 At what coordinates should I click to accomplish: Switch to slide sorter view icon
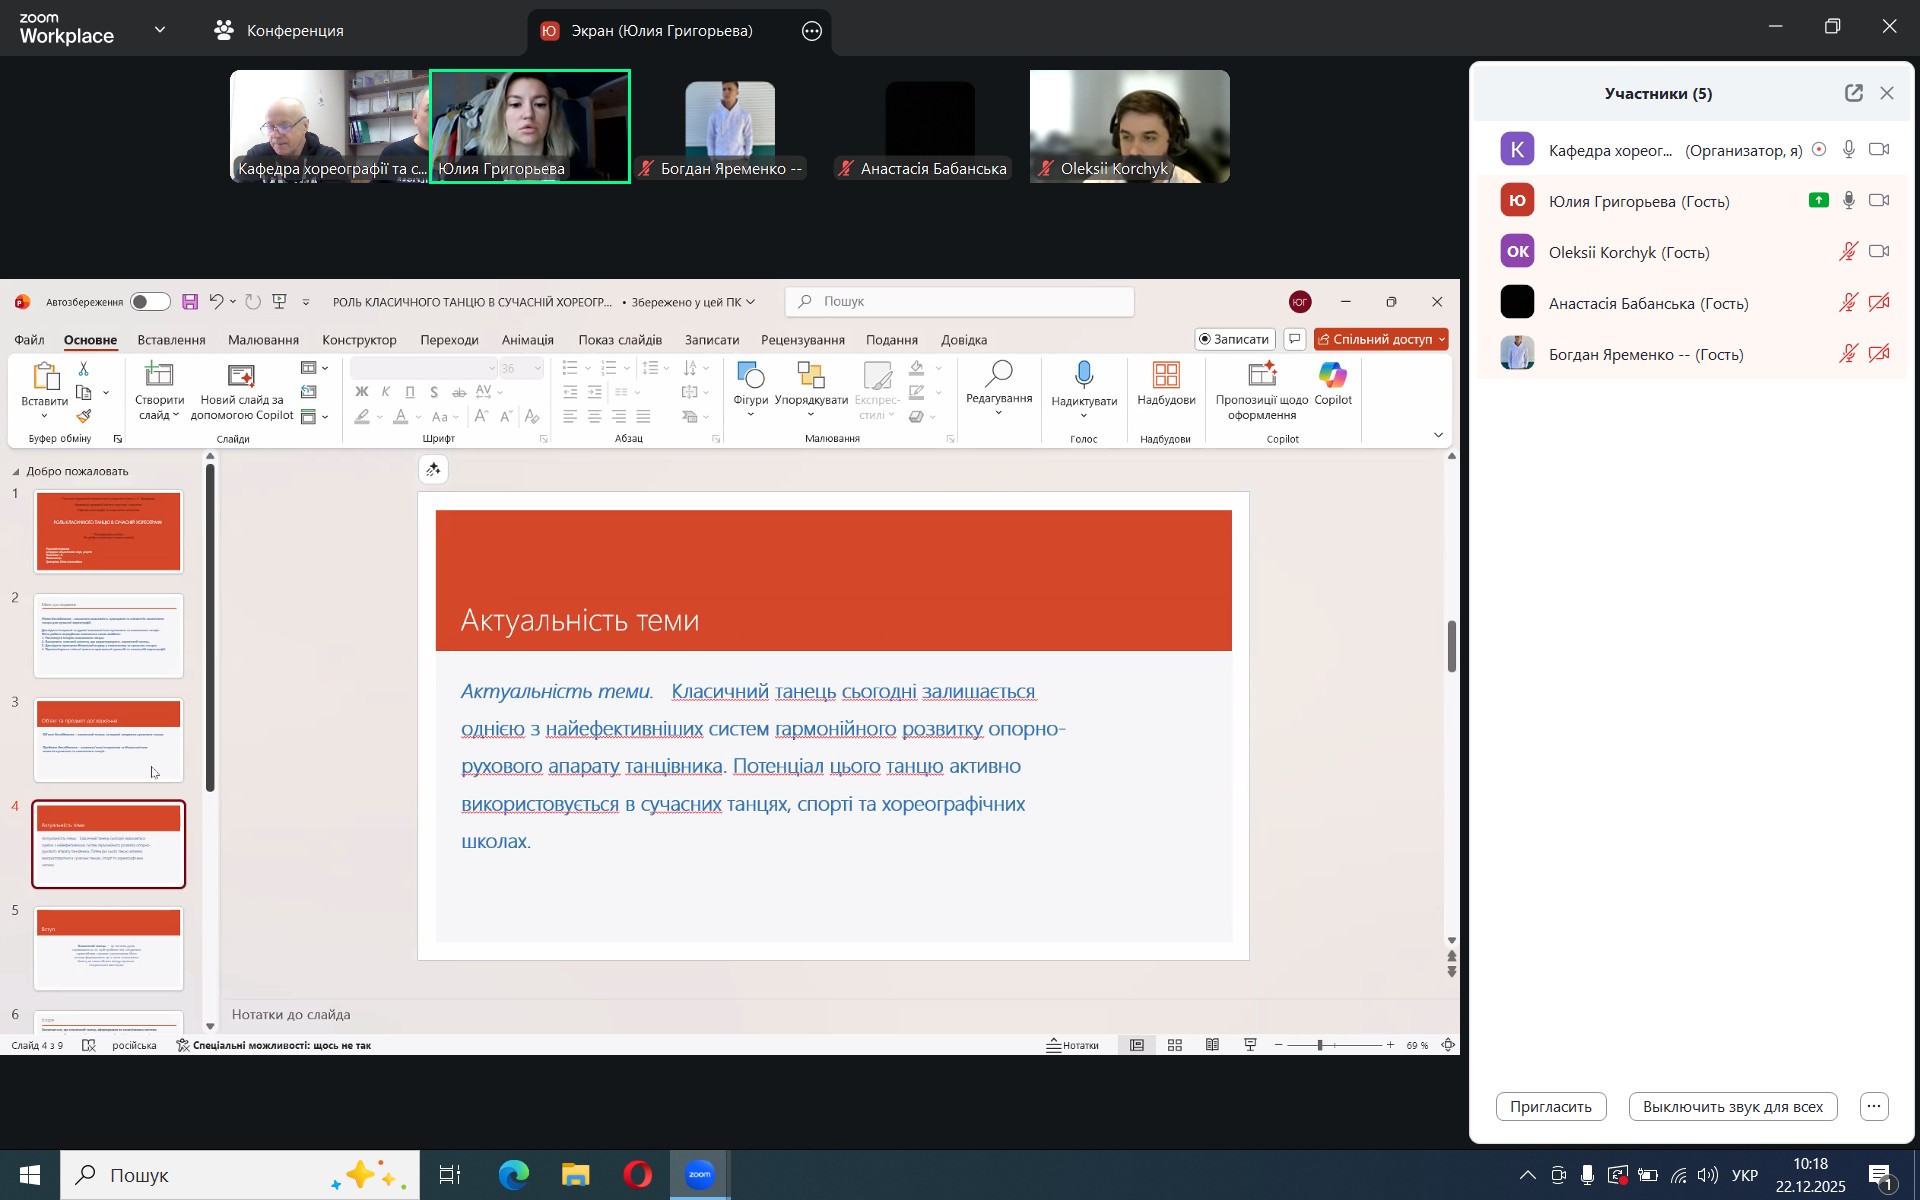point(1175,1045)
